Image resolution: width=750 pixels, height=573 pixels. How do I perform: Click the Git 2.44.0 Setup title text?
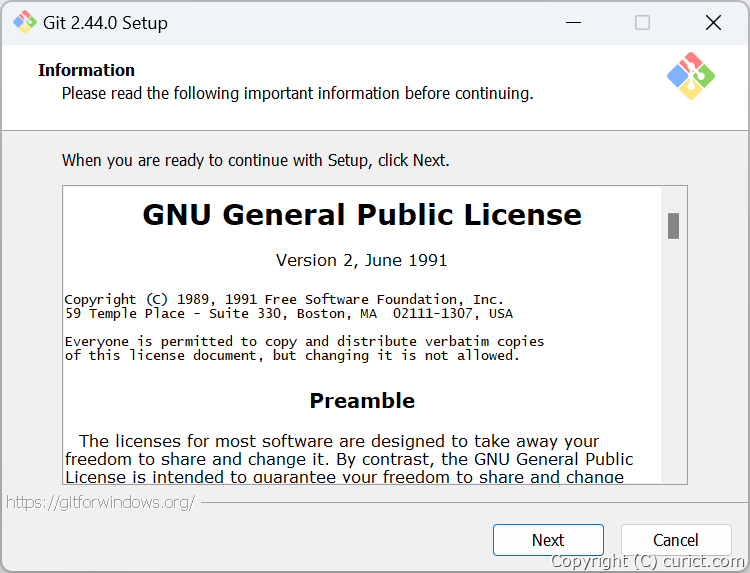coord(105,23)
